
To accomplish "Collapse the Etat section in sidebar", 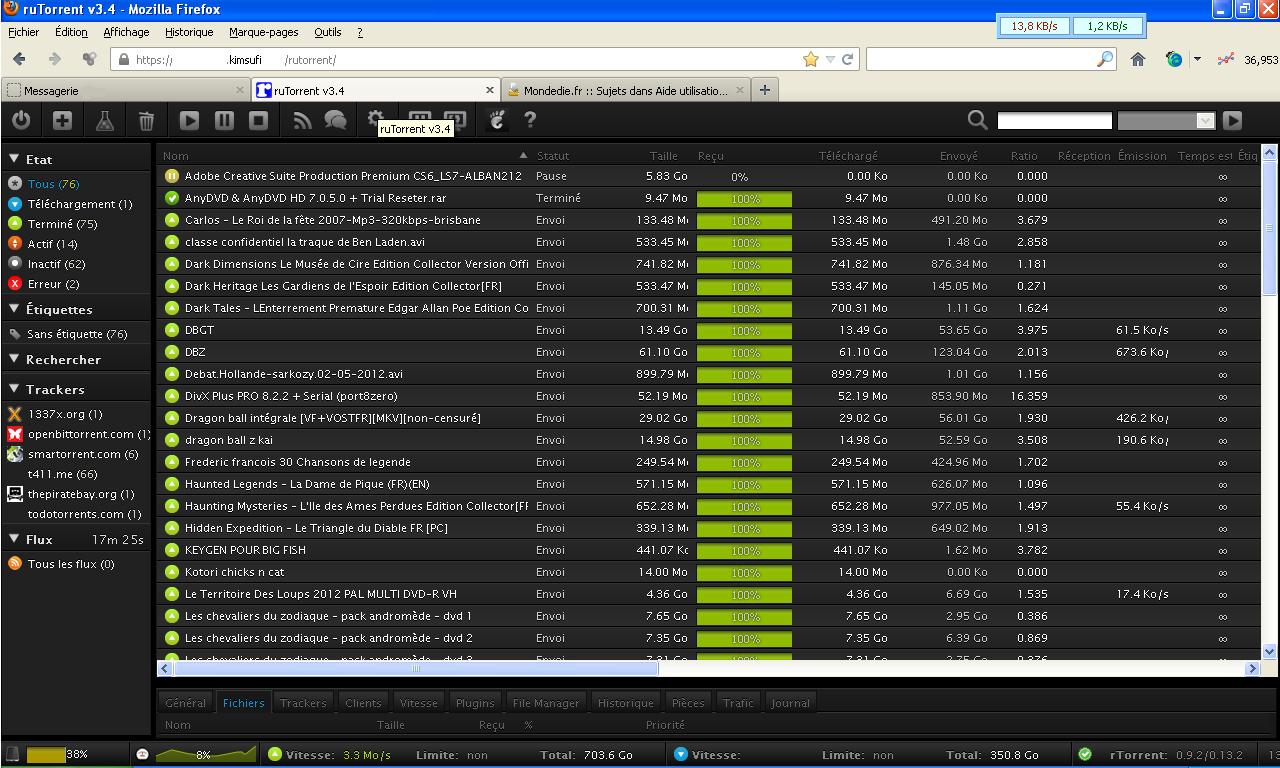I will [15, 159].
